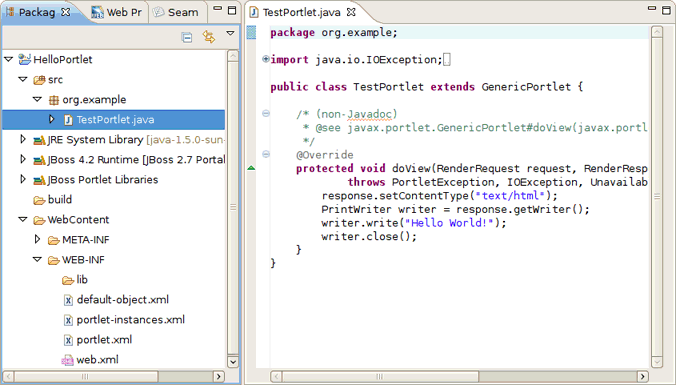Viewport: 676px width, 385px height.
Task: Click the lib folder icon
Action: pyautogui.click(x=68, y=280)
